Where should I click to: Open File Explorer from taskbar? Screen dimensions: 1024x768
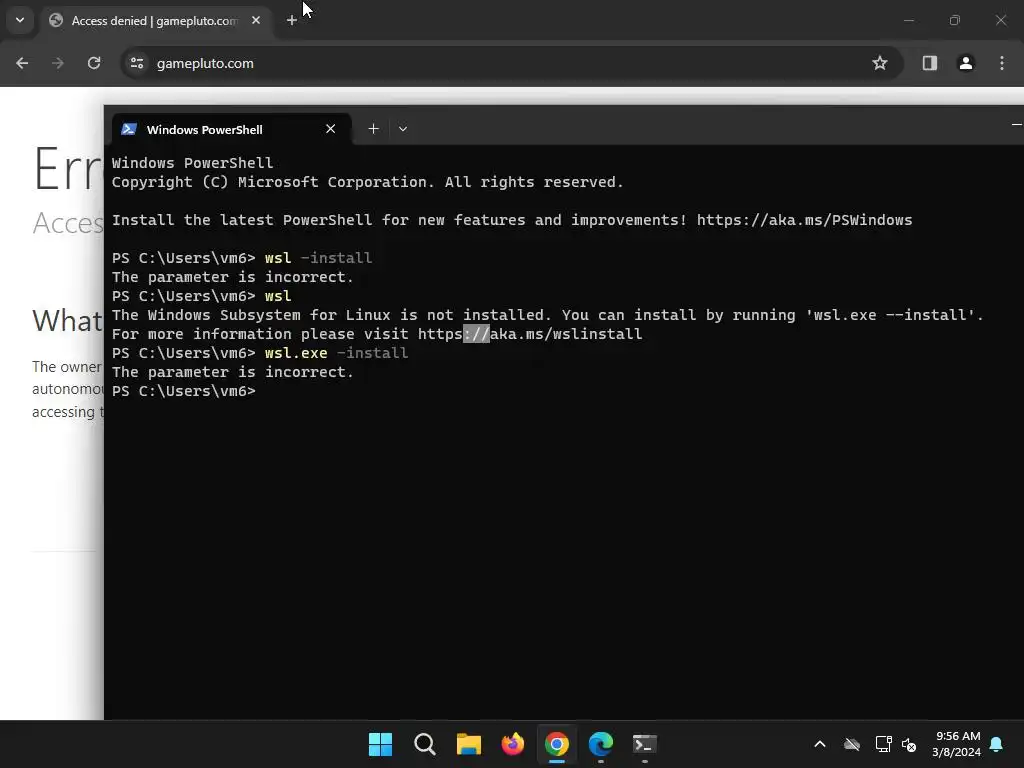(x=469, y=744)
